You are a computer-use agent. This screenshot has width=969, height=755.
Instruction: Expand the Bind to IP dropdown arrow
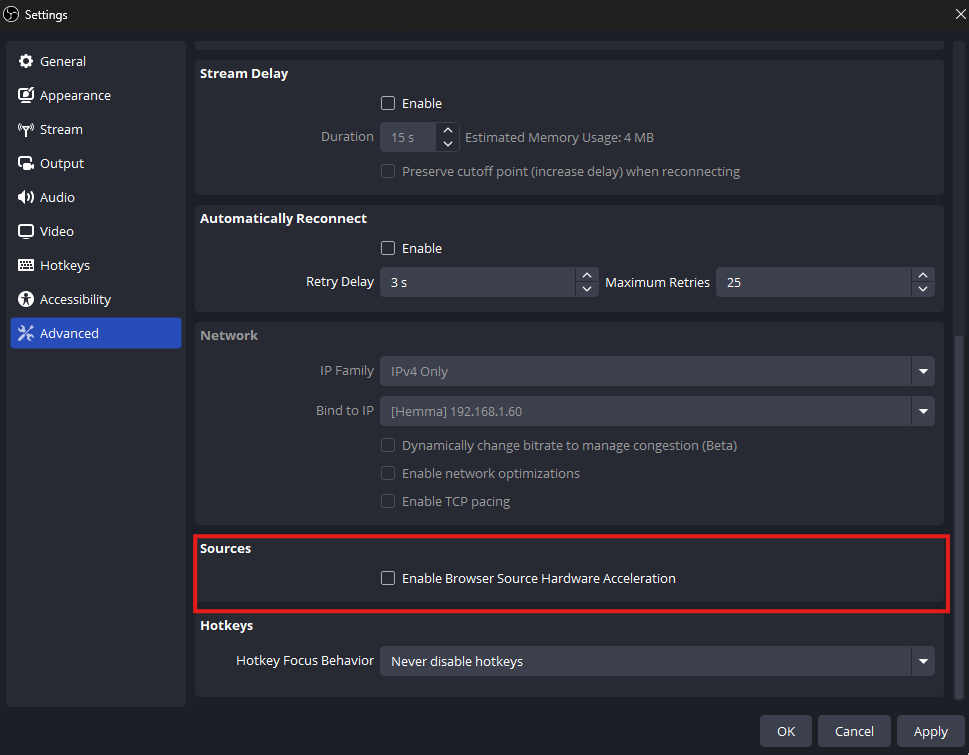[923, 411]
